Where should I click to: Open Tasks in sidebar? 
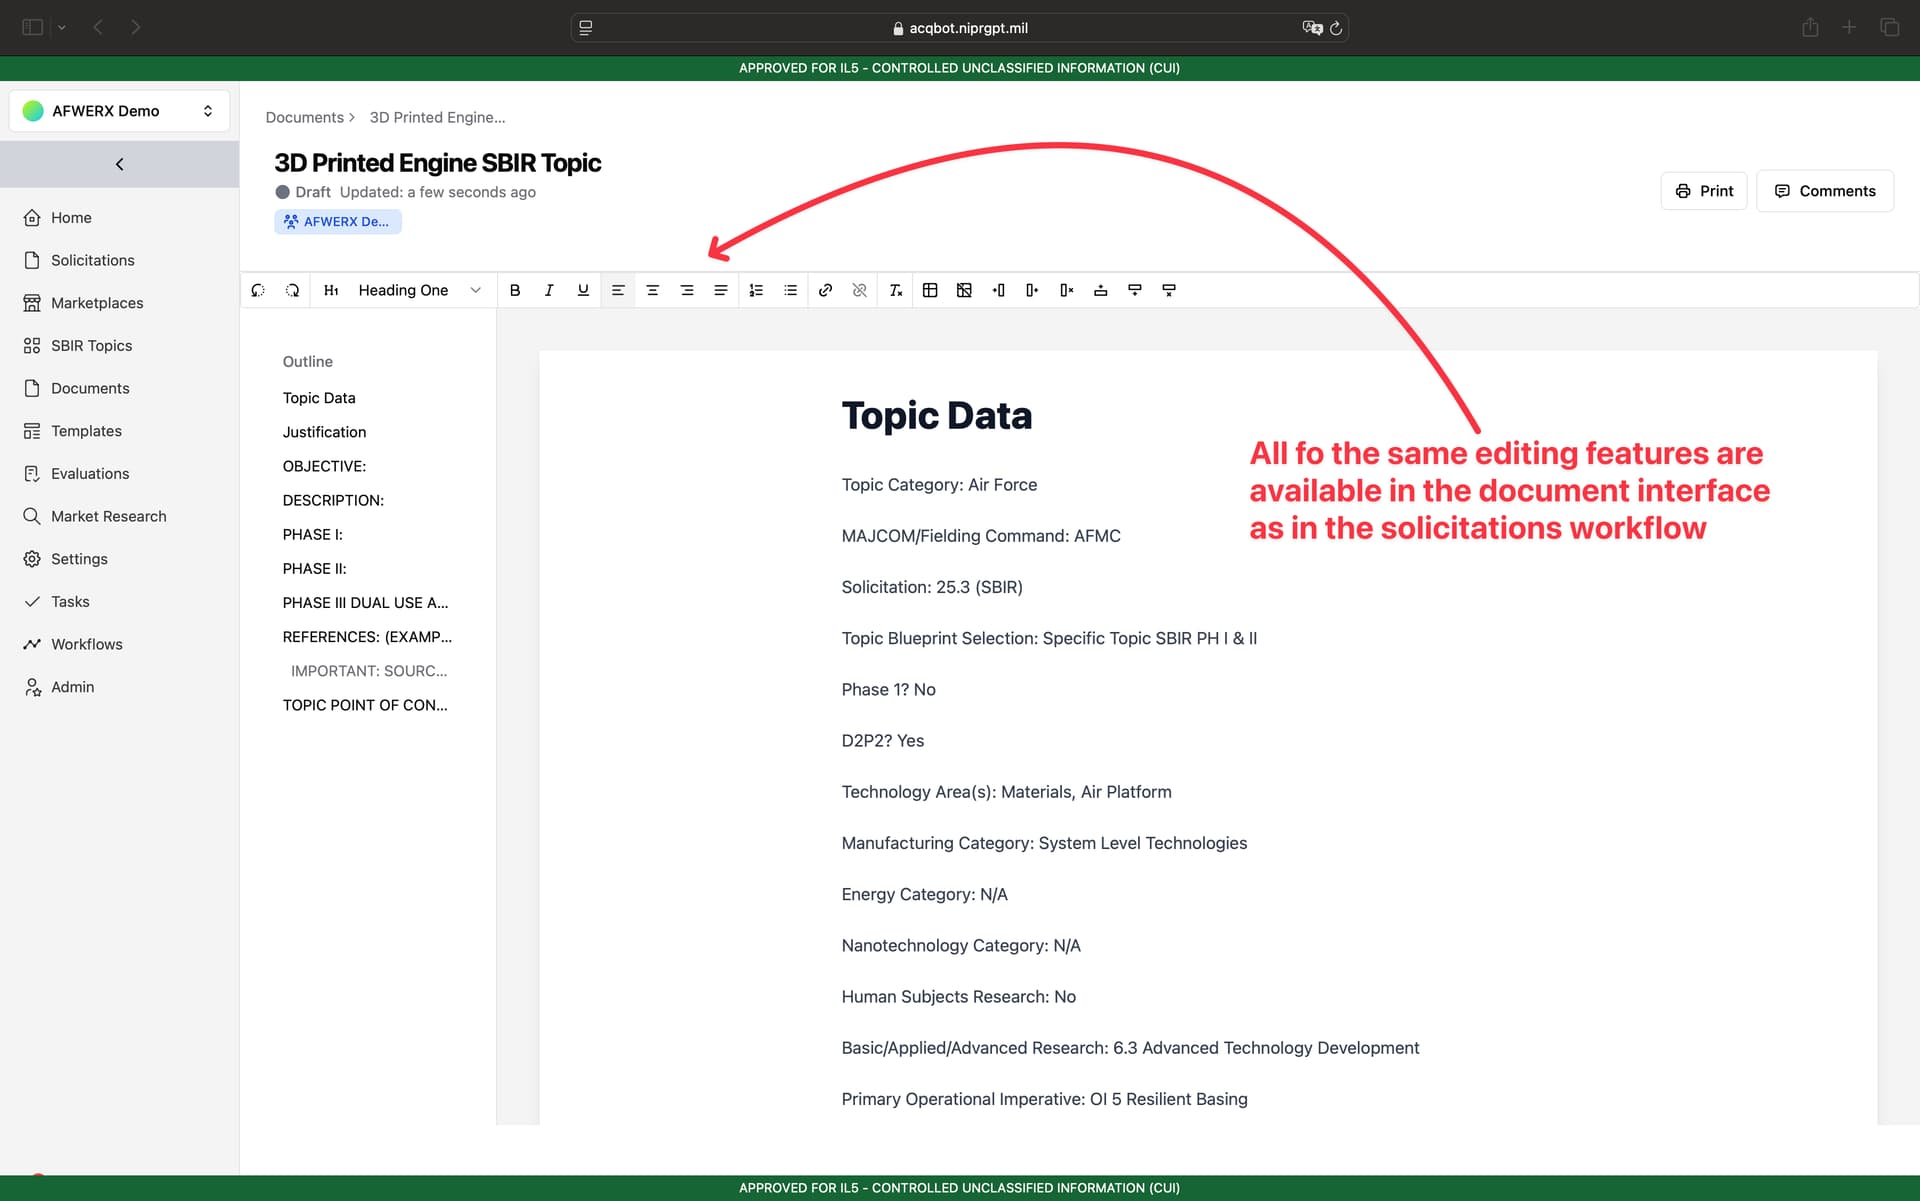pos(70,601)
